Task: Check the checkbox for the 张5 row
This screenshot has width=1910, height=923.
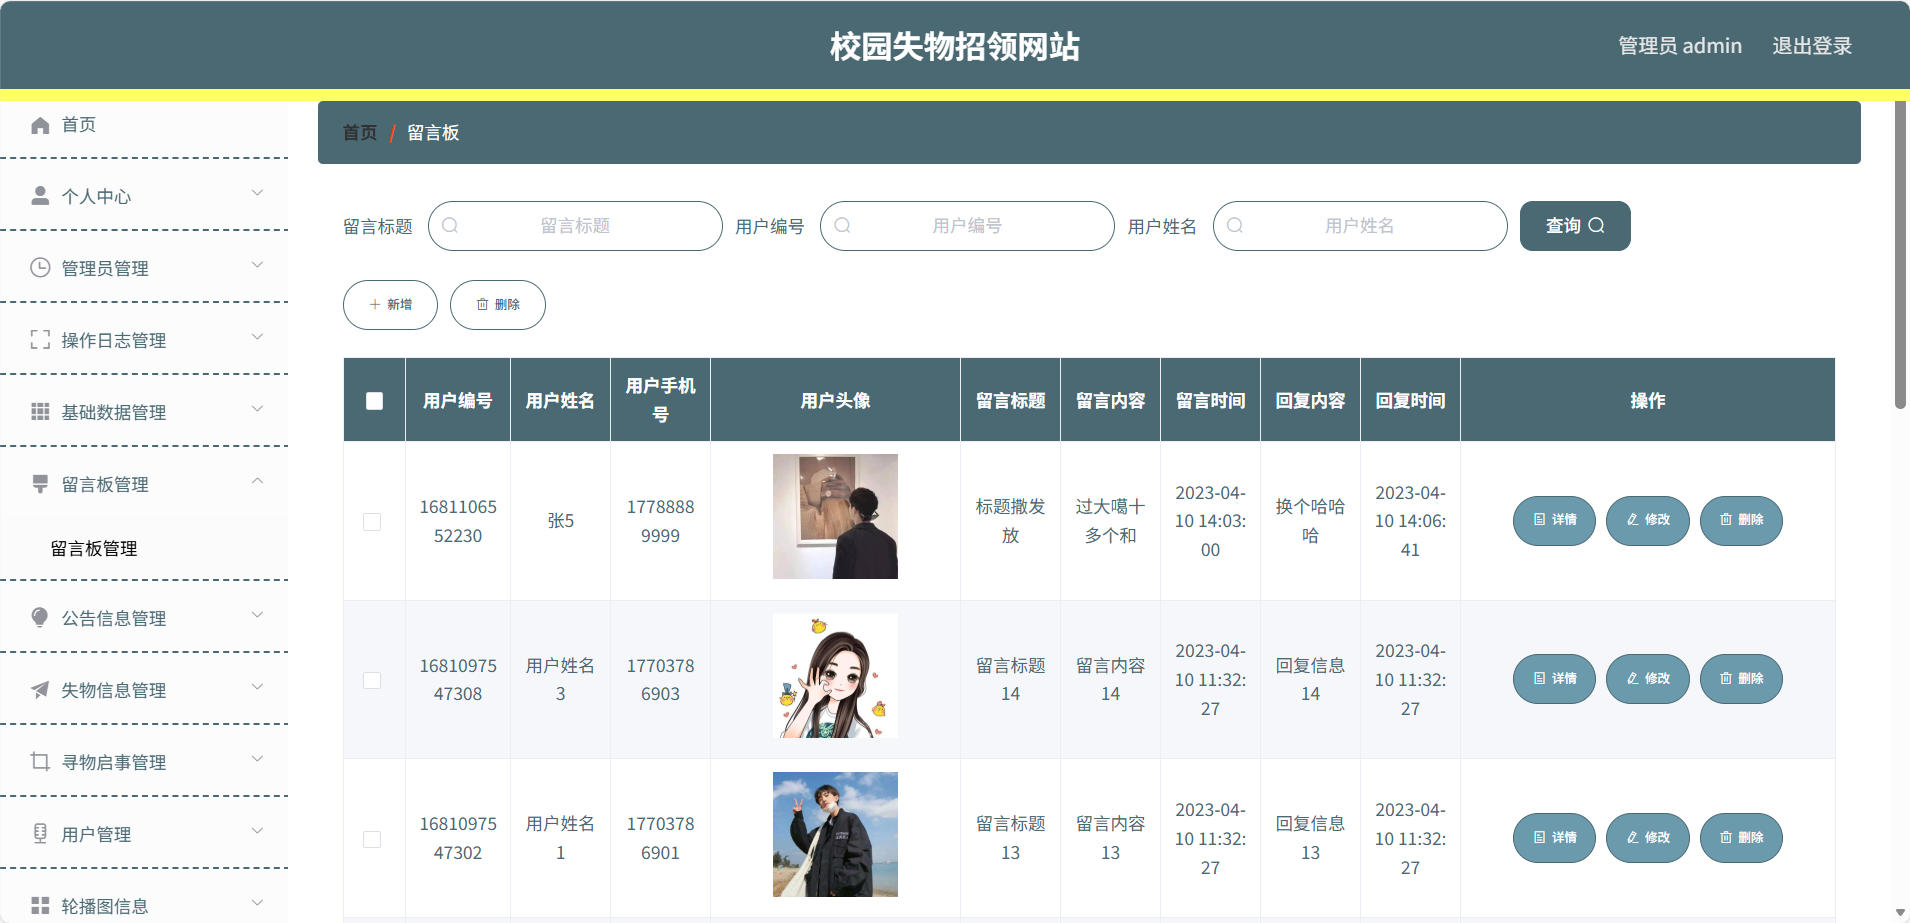Action: [372, 522]
